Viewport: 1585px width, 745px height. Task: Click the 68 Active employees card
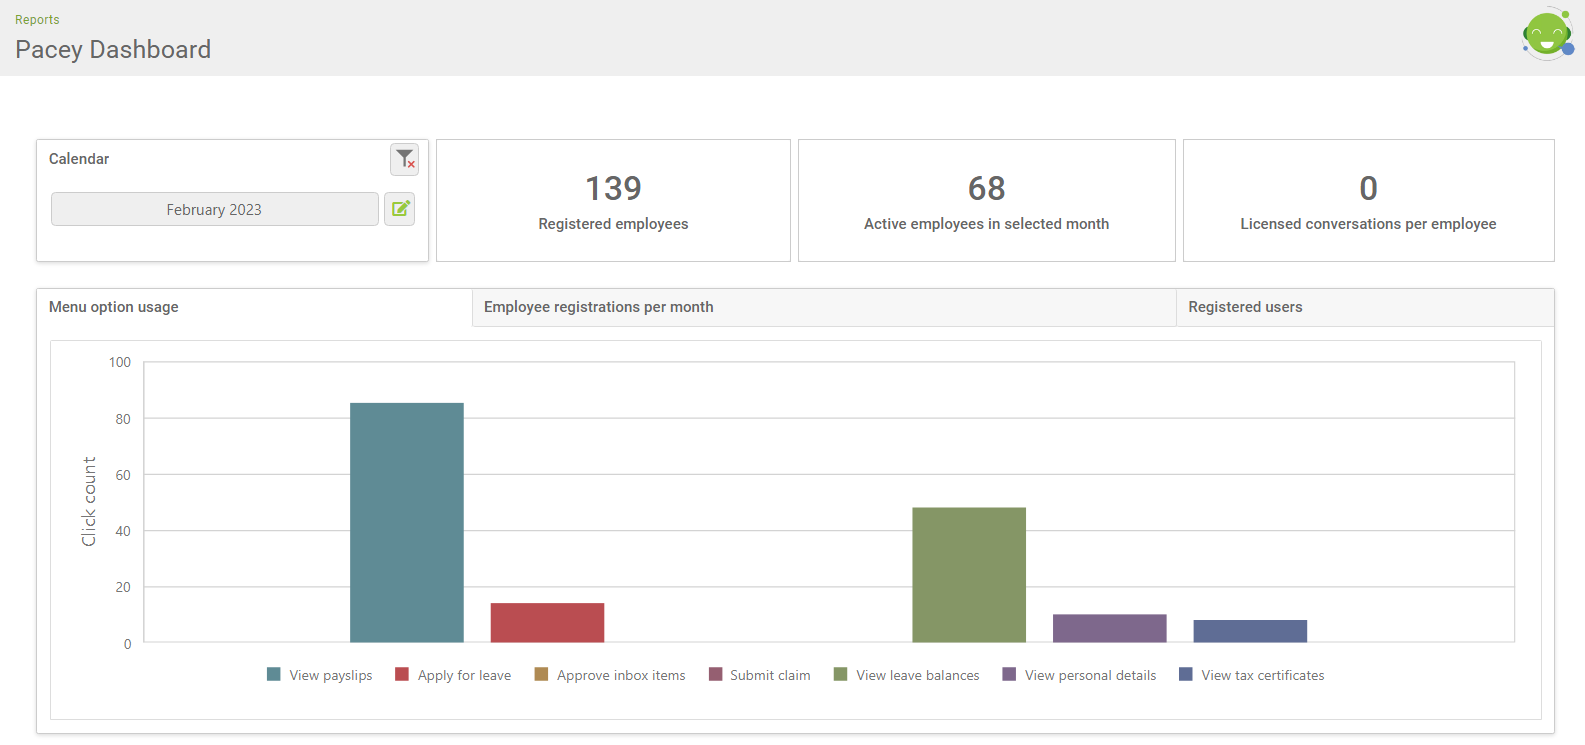(x=986, y=201)
